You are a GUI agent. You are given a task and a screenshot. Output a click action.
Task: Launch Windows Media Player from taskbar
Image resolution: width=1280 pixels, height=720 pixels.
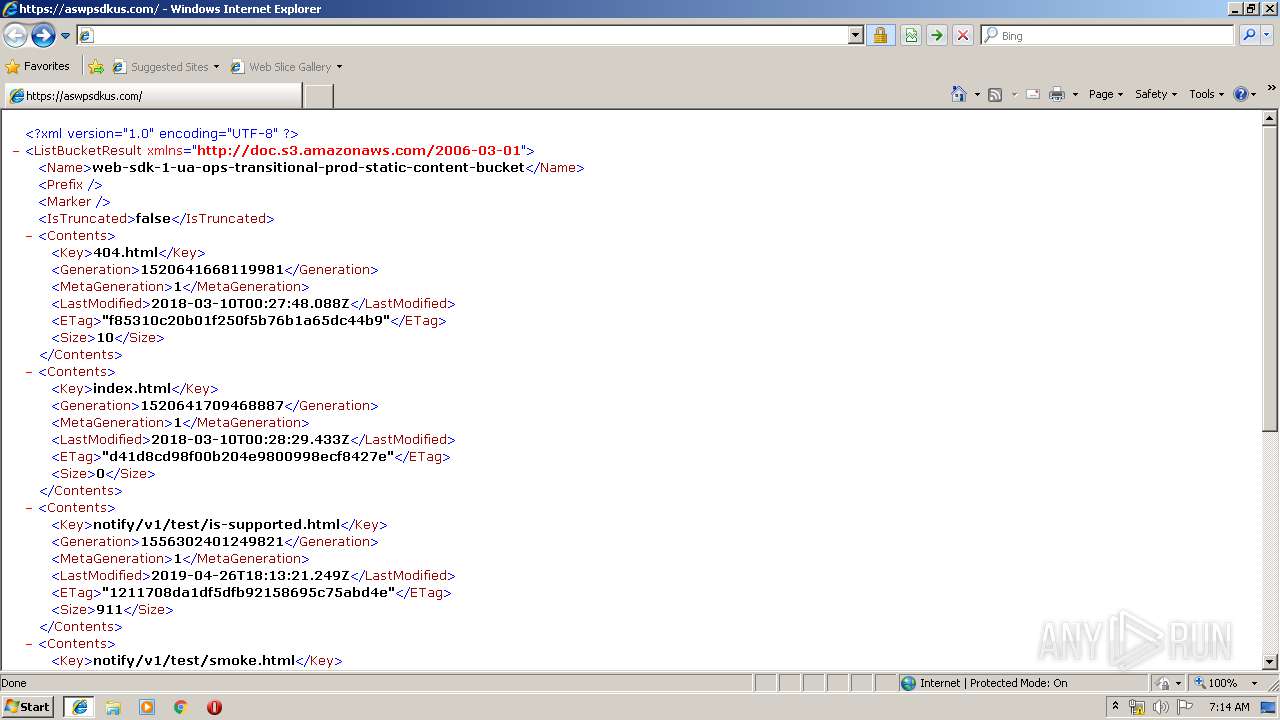click(147, 707)
